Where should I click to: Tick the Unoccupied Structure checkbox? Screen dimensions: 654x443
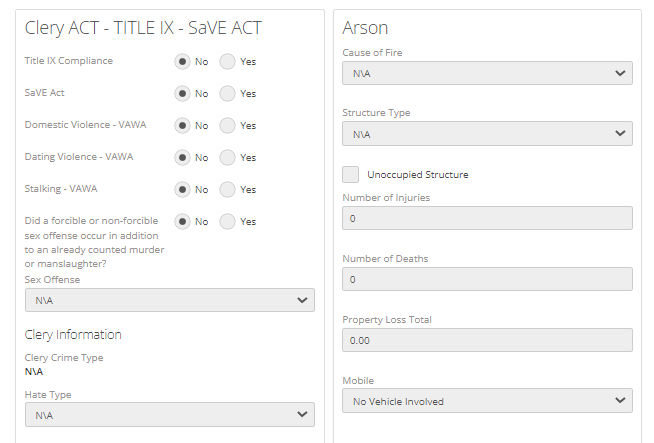click(x=350, y=174)
